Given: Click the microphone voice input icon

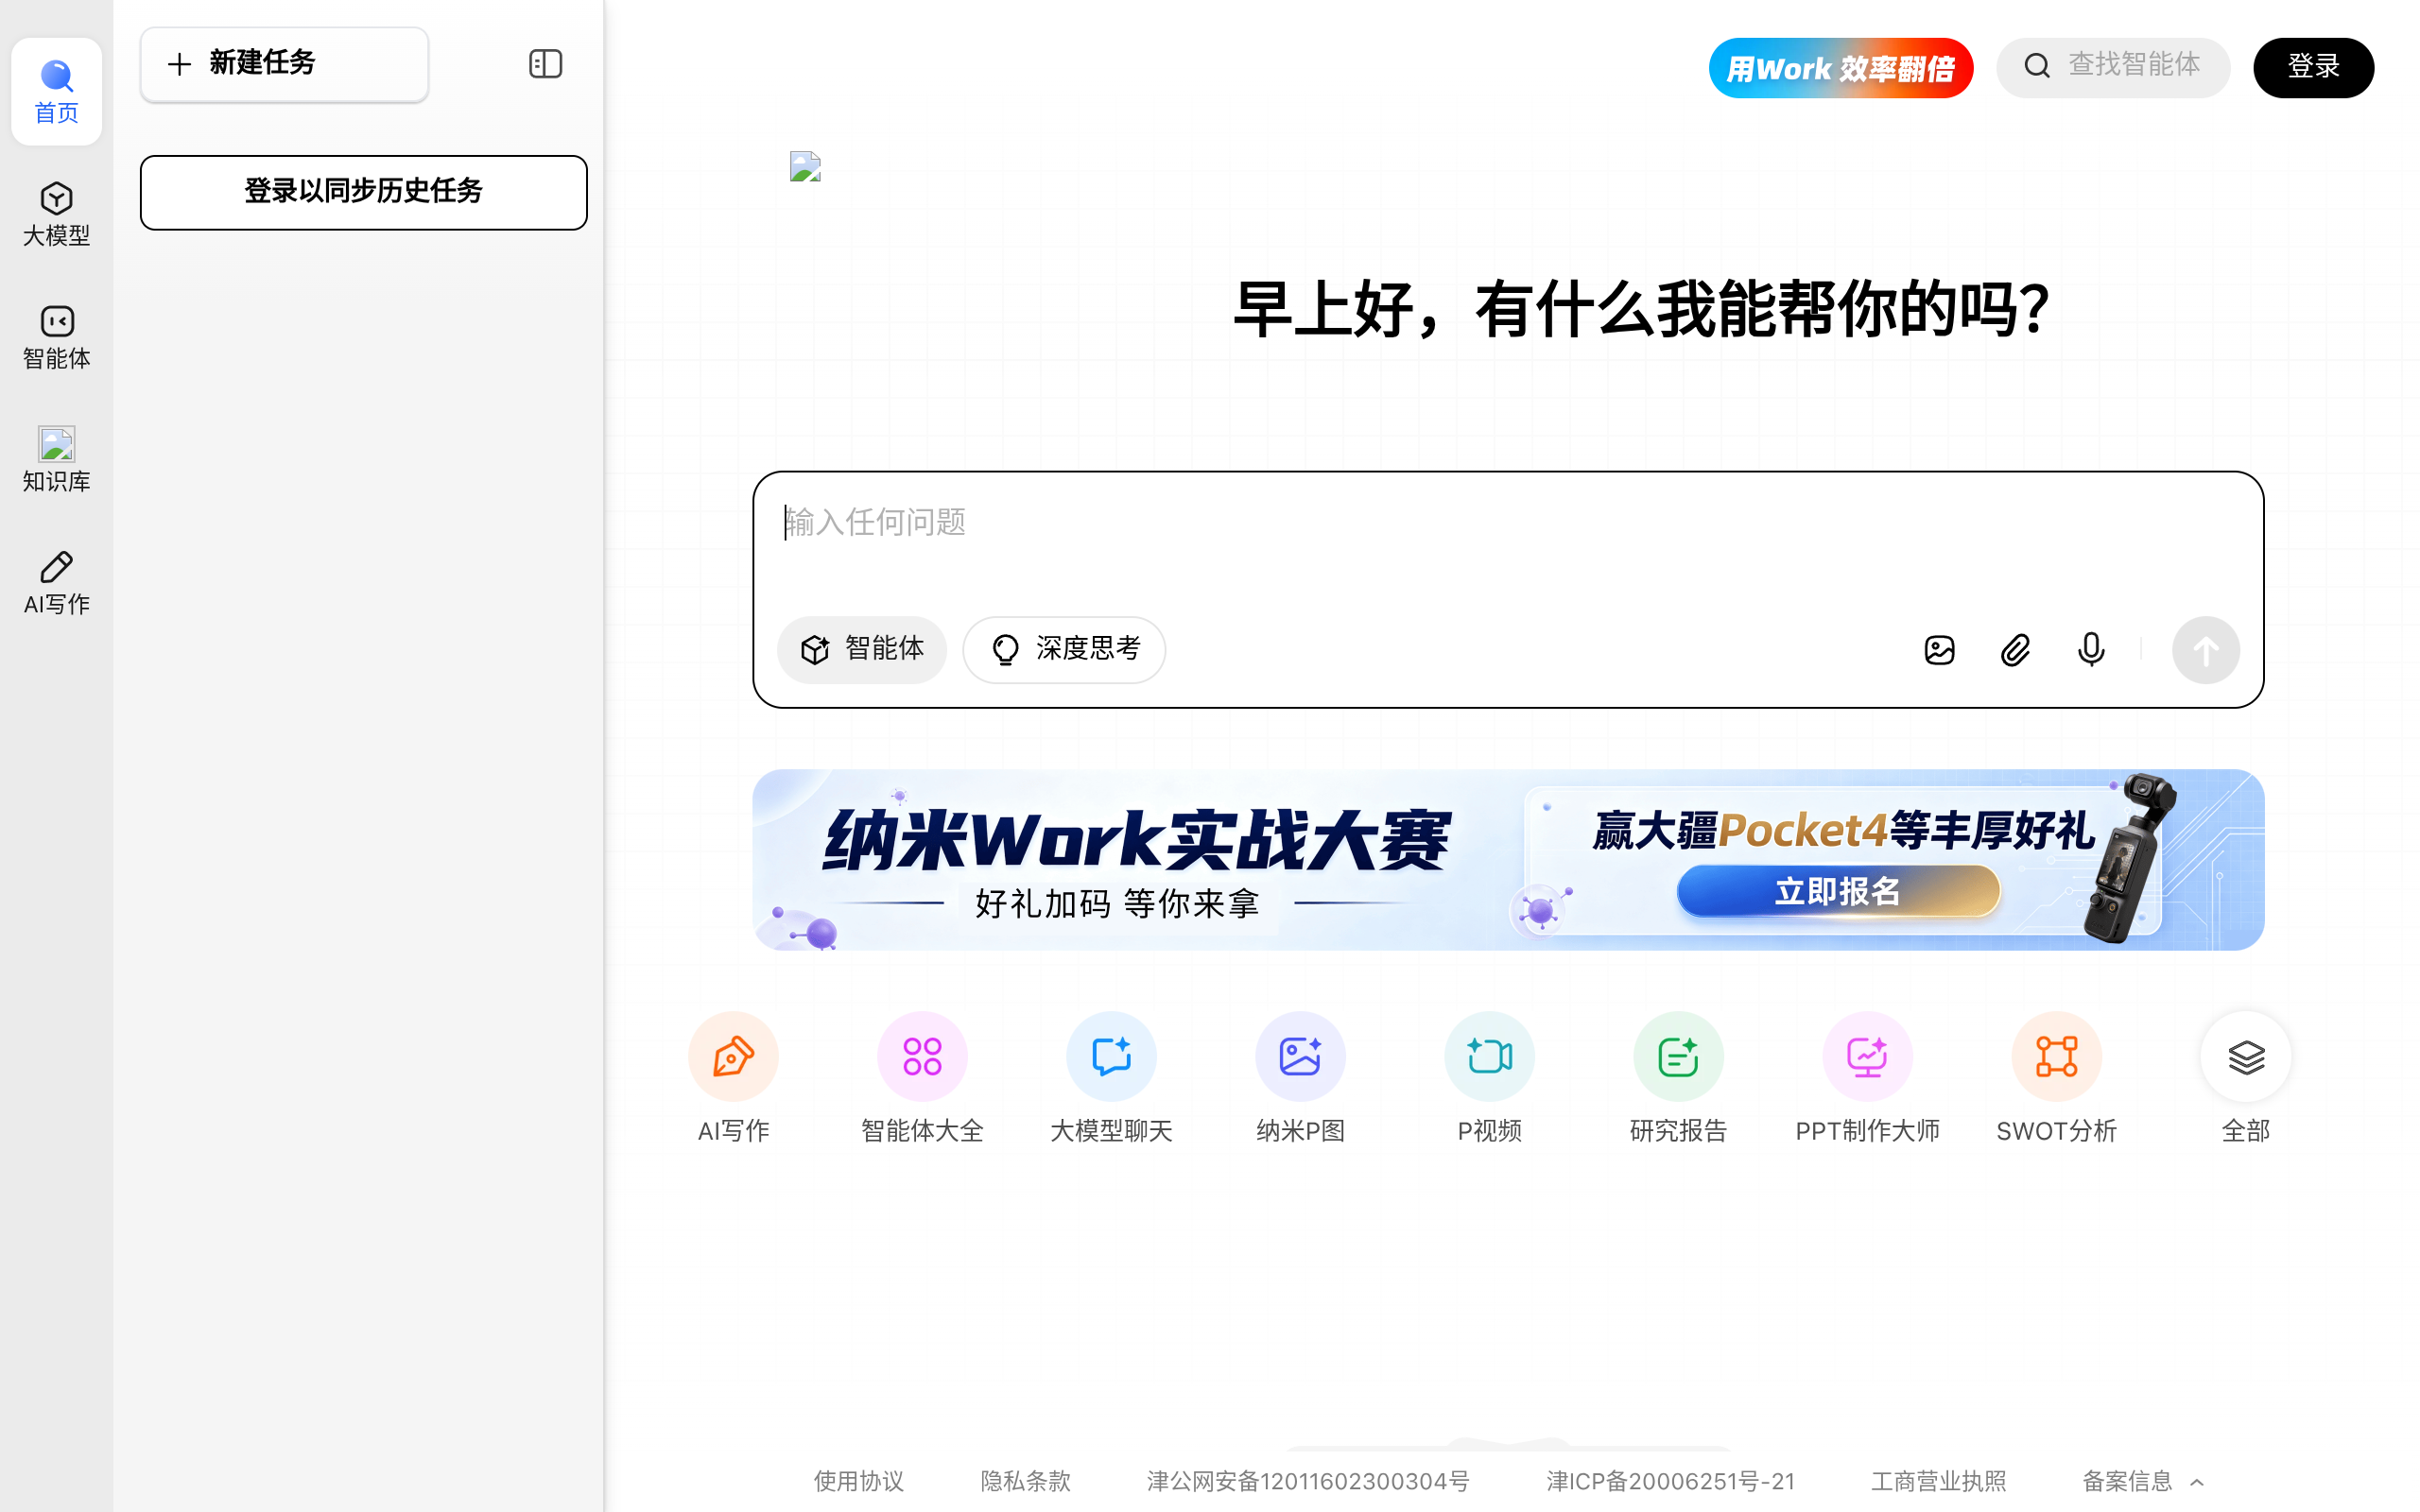Looking at the screenshot, I should (2090, 650).
